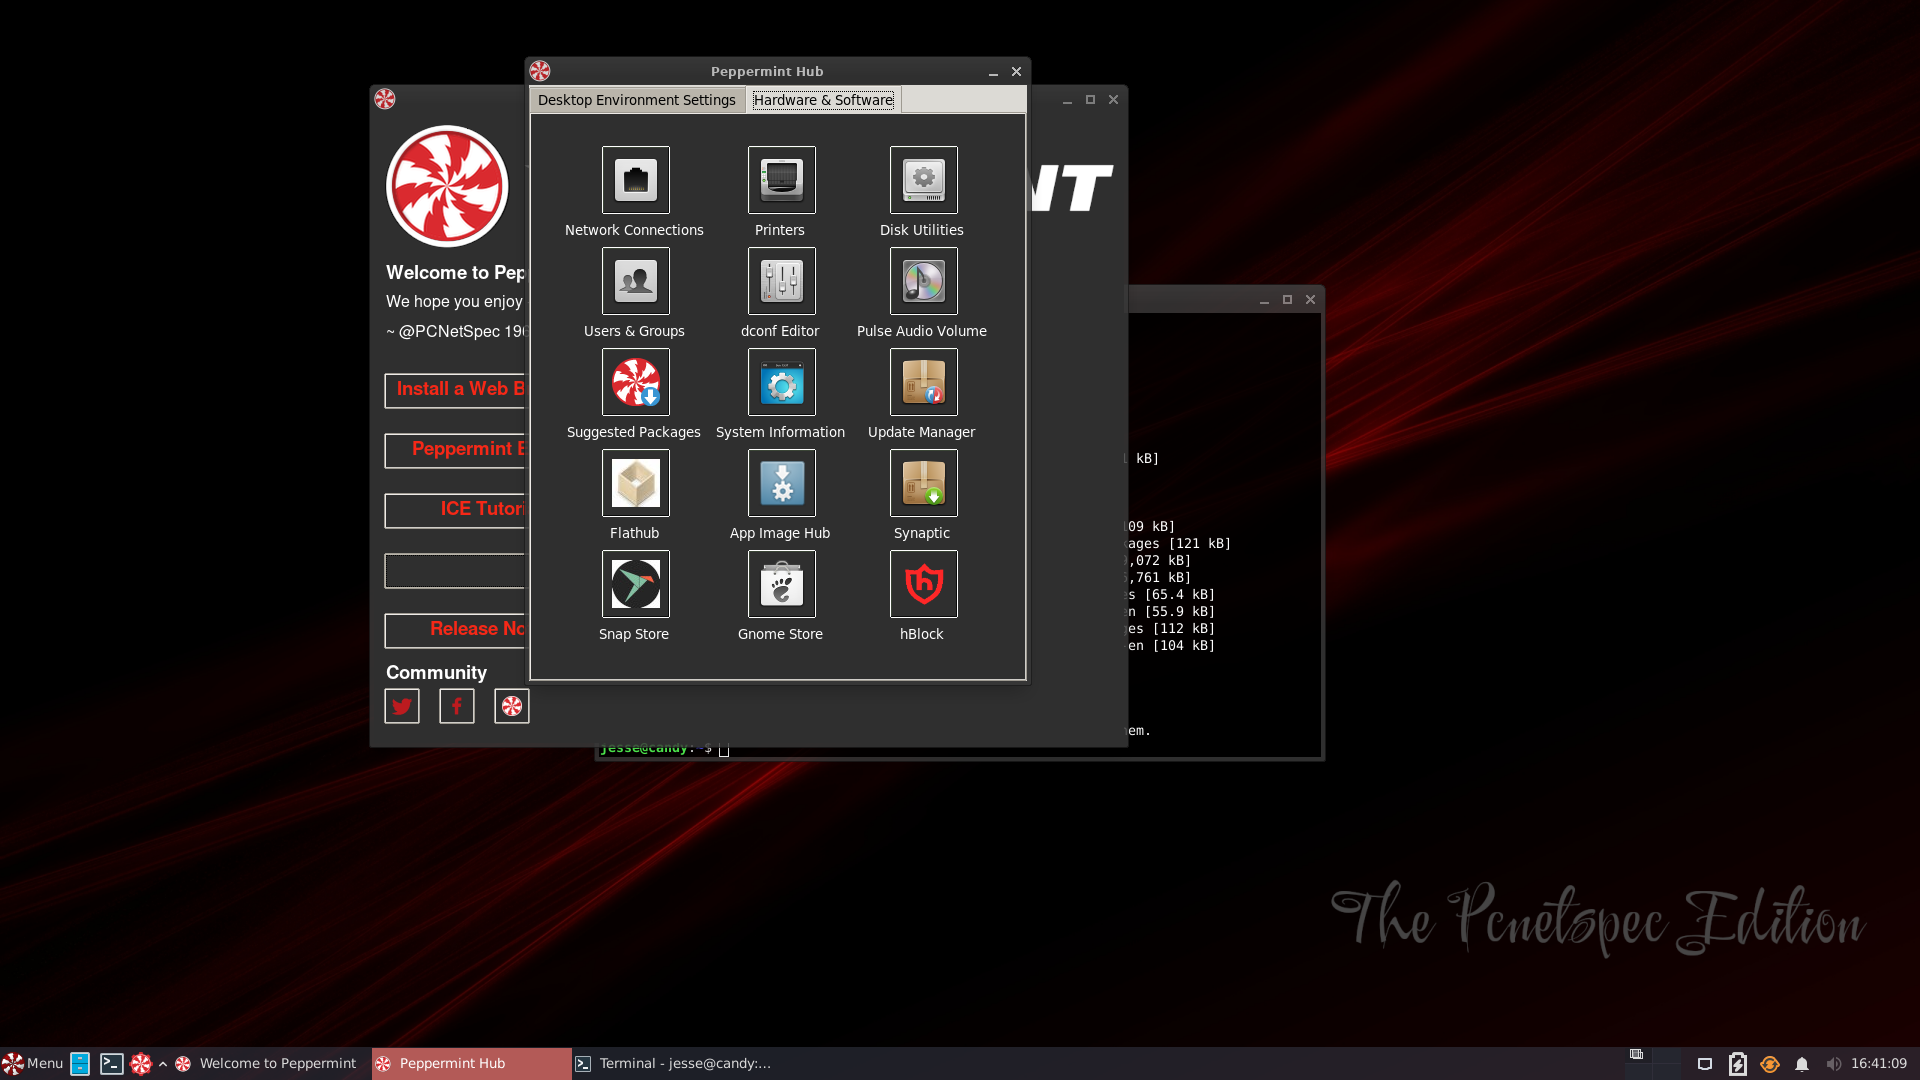
Task: Click the ICE Tutorial button in Welcome window
Action: click(455, 510)
